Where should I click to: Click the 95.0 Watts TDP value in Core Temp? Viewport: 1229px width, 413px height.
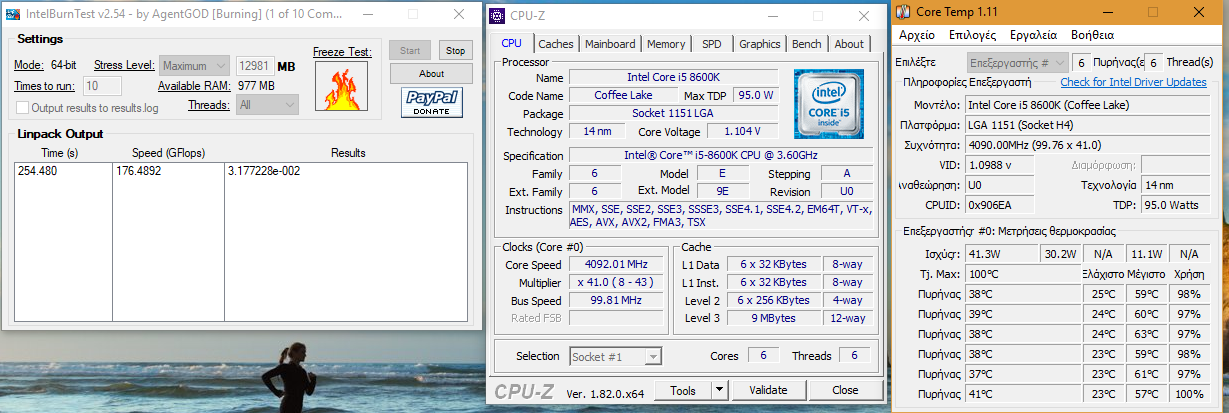[x=1175, y=205]
